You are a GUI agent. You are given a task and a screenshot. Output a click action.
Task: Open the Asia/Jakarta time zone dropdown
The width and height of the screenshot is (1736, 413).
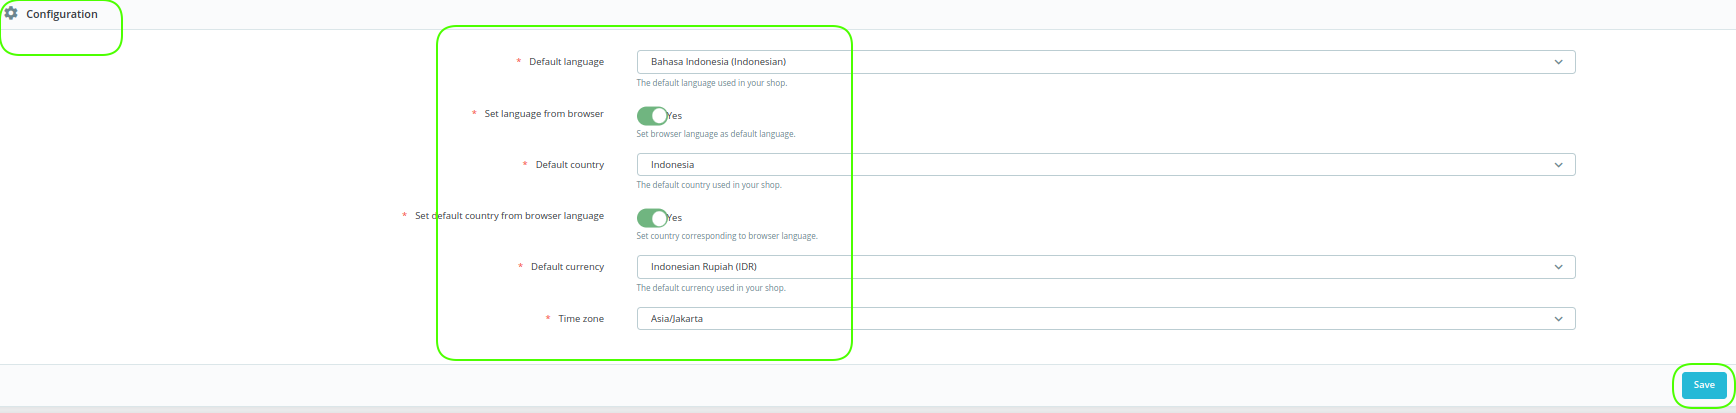(1100, 319)
